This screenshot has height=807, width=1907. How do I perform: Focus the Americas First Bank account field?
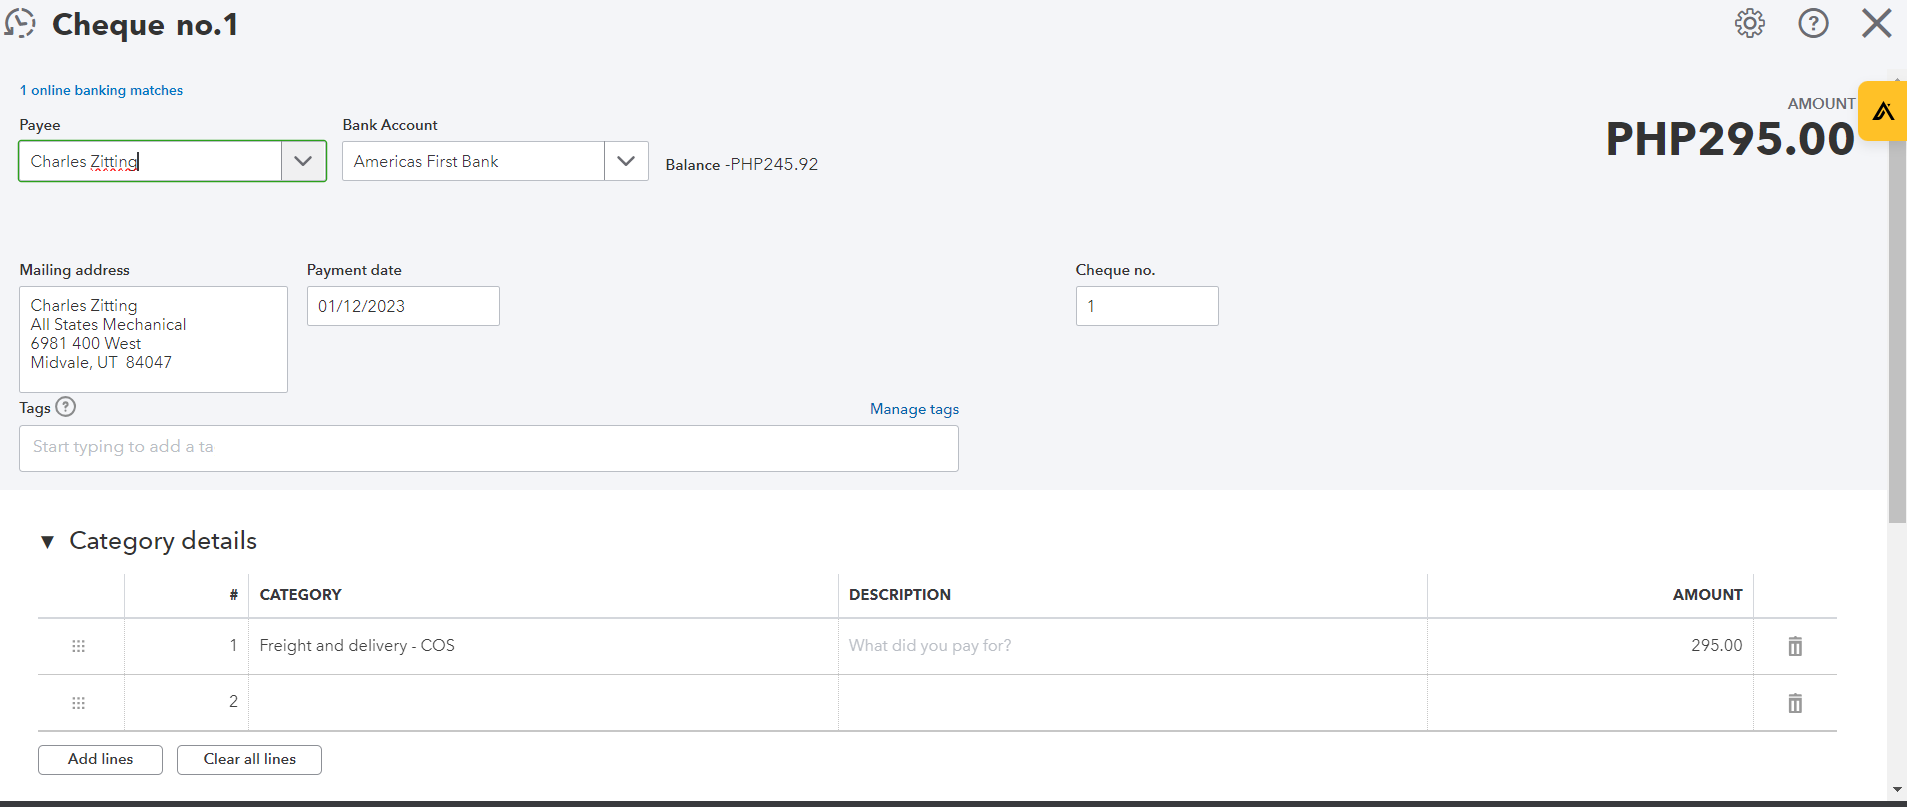click(x=473, y=161)
